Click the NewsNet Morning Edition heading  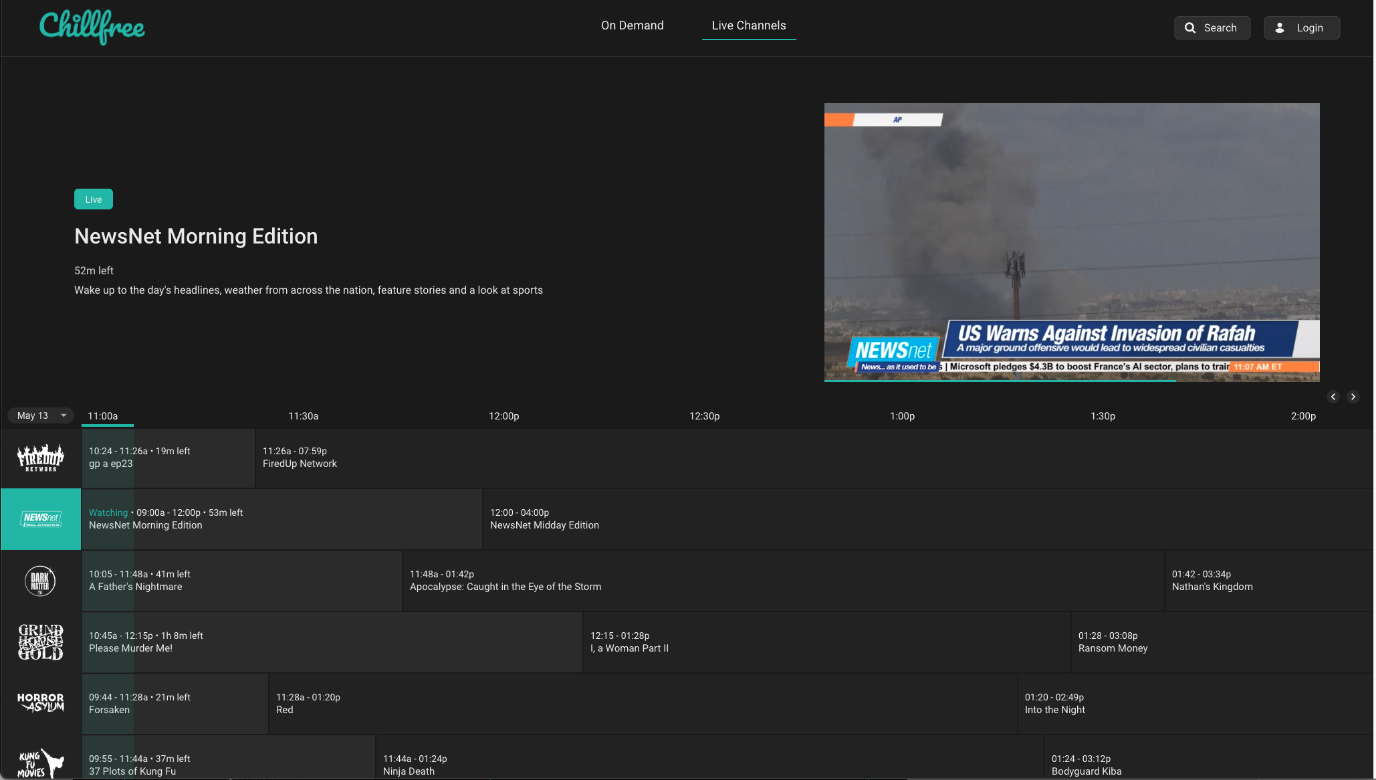196,237
